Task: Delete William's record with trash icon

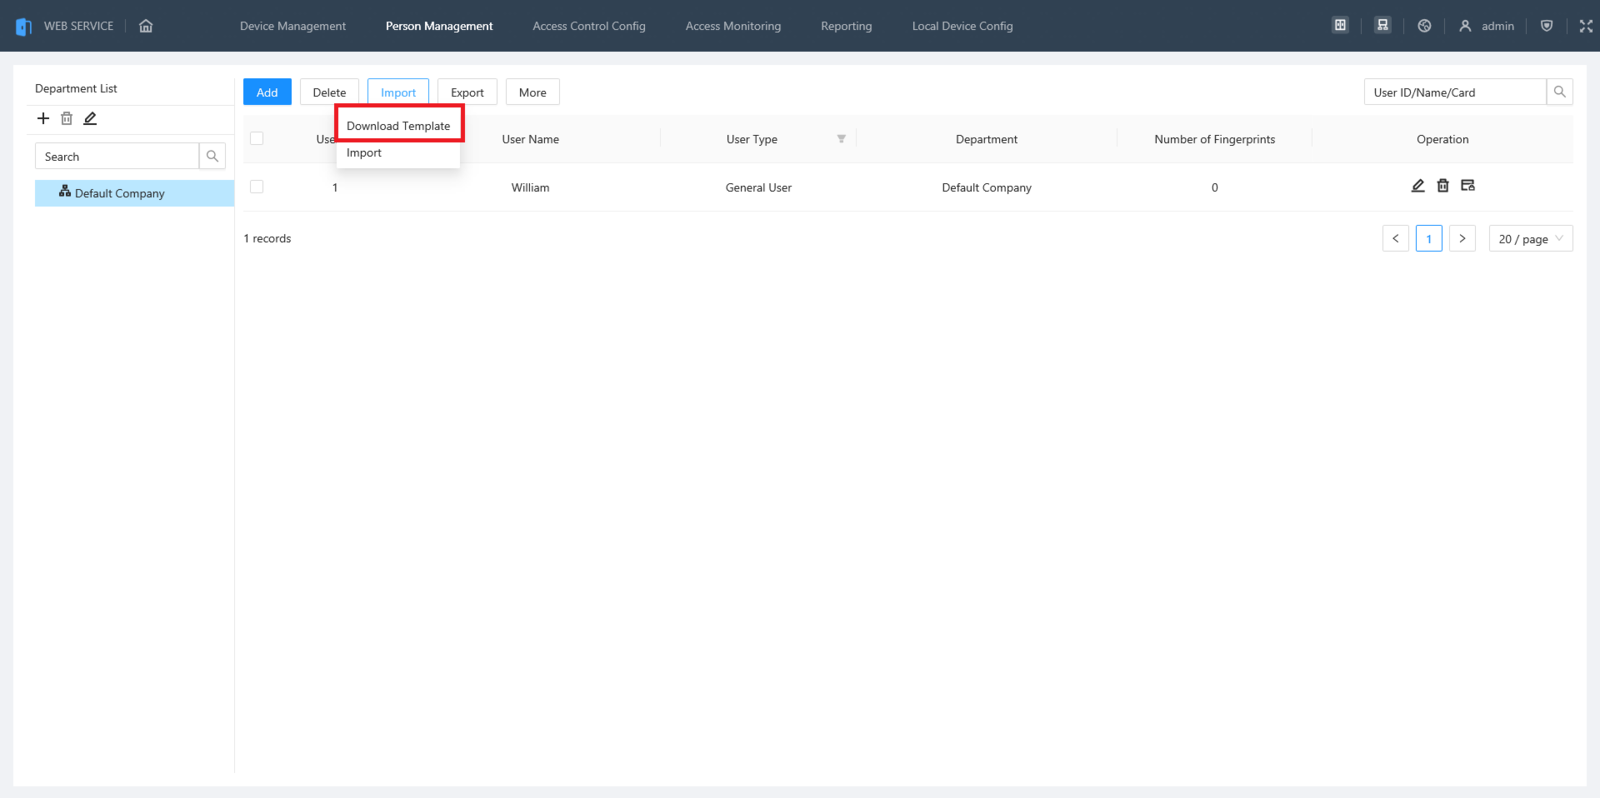Action: pos(1442,186)
